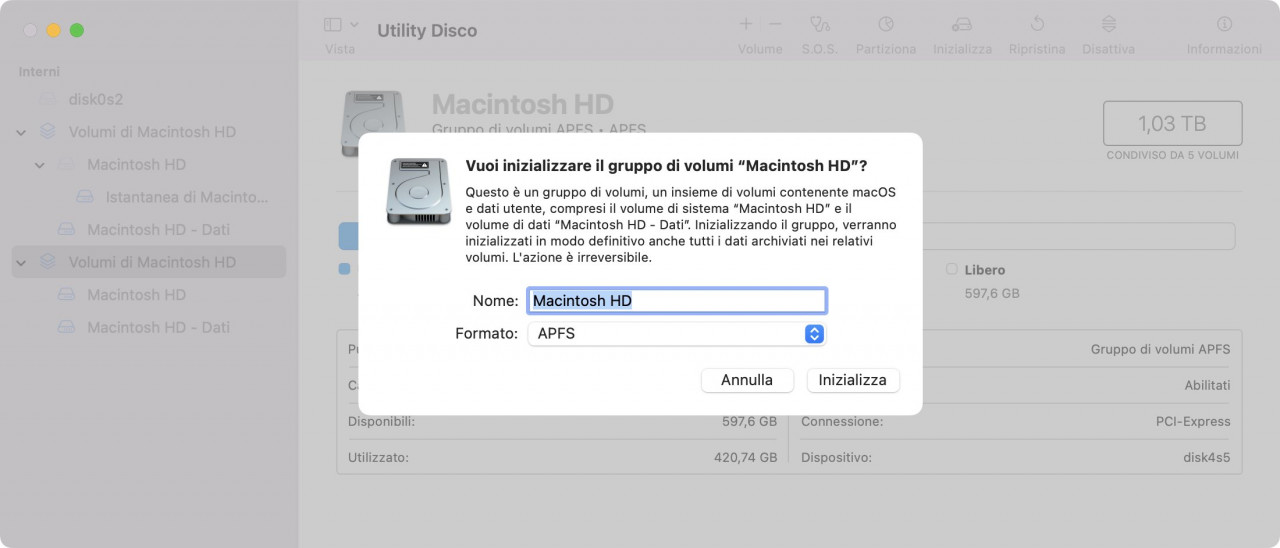Click the Nome text field

click(x=677, y=300)
